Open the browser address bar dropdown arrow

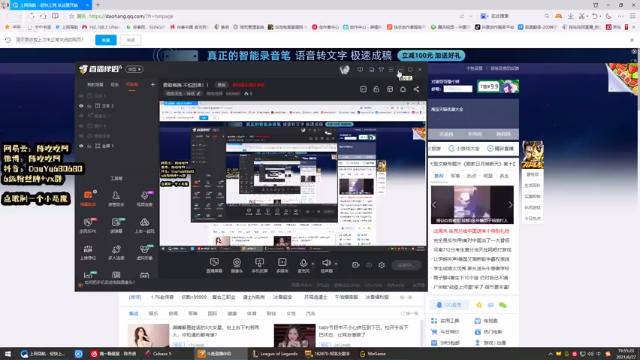[x=471, y=16]
